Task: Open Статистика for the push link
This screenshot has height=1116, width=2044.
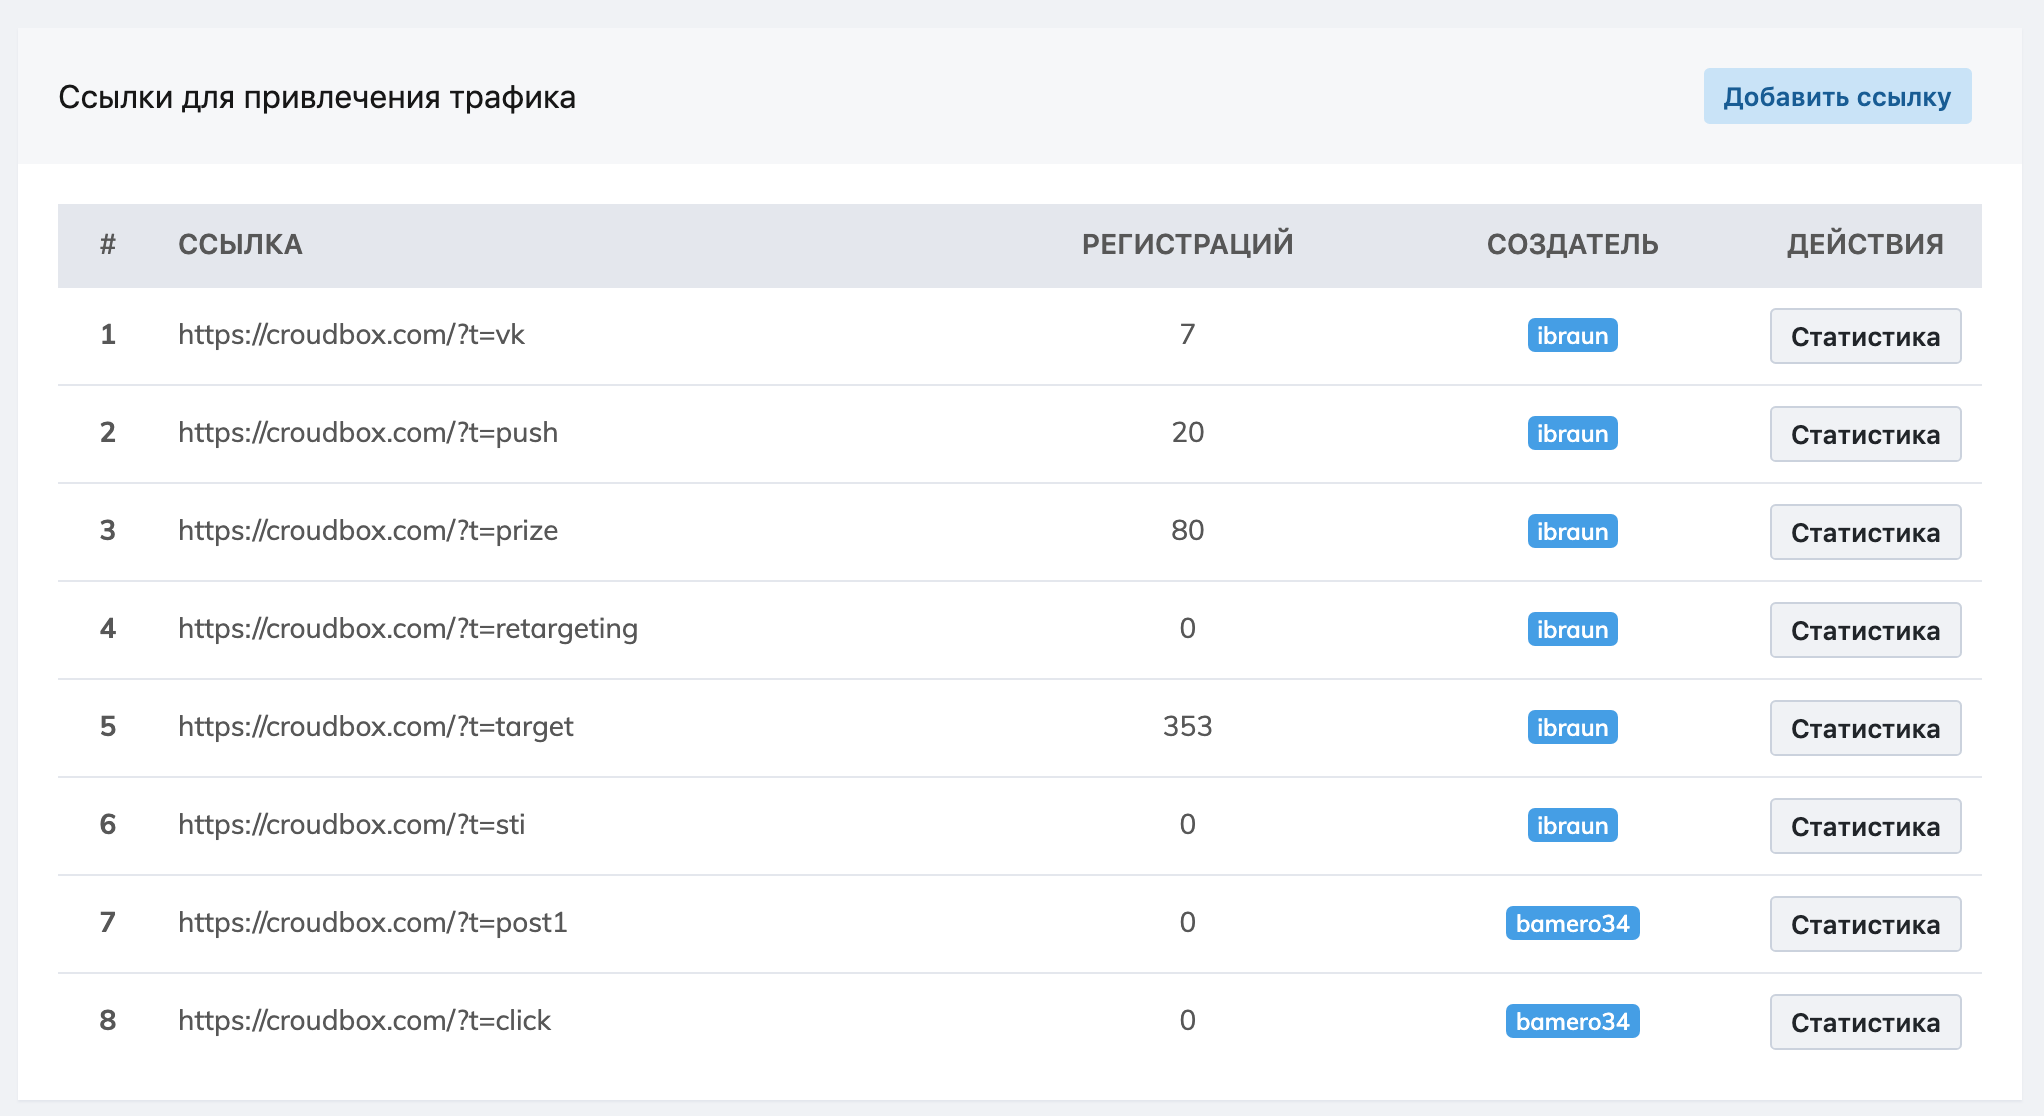Action: [1865, 434]
